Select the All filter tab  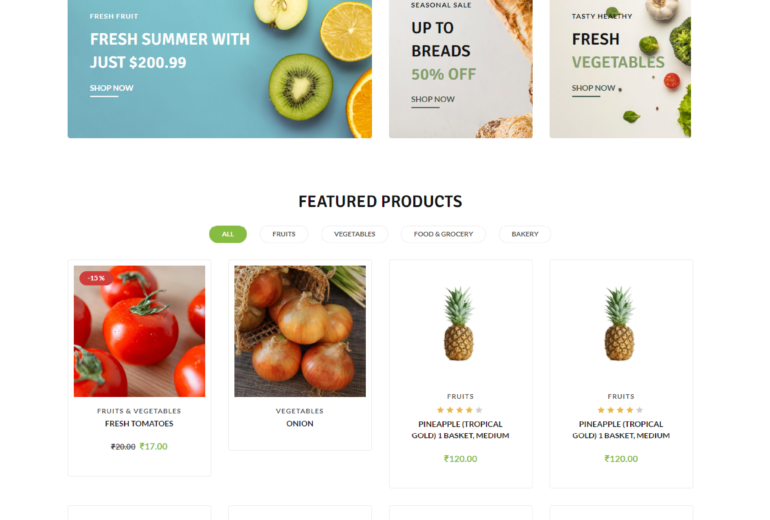click(228, 234)
